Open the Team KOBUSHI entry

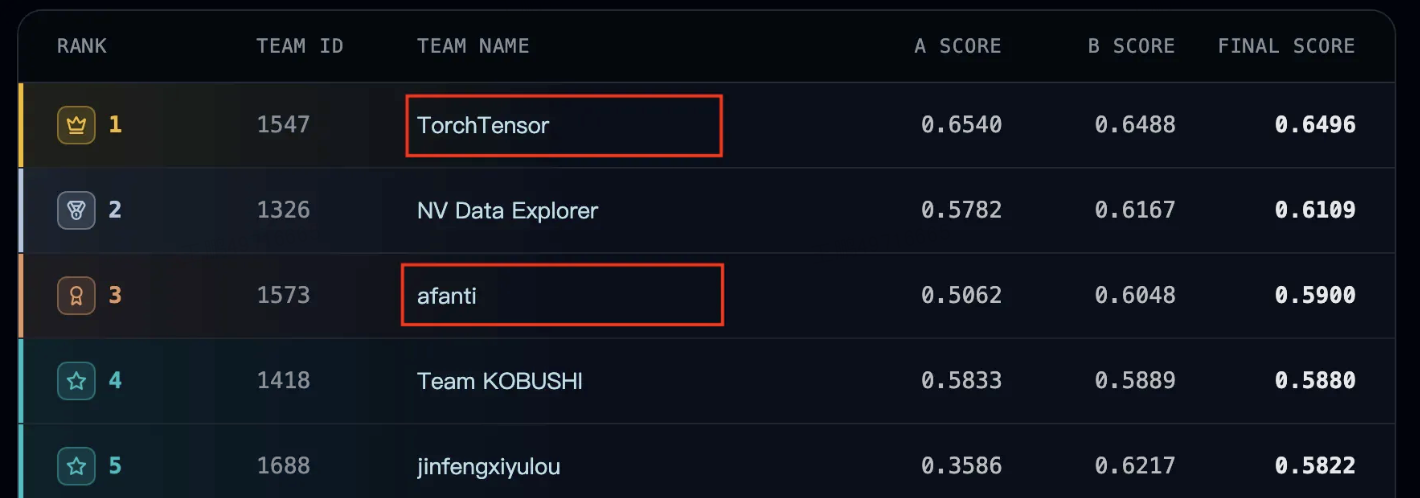coord(499,381)
